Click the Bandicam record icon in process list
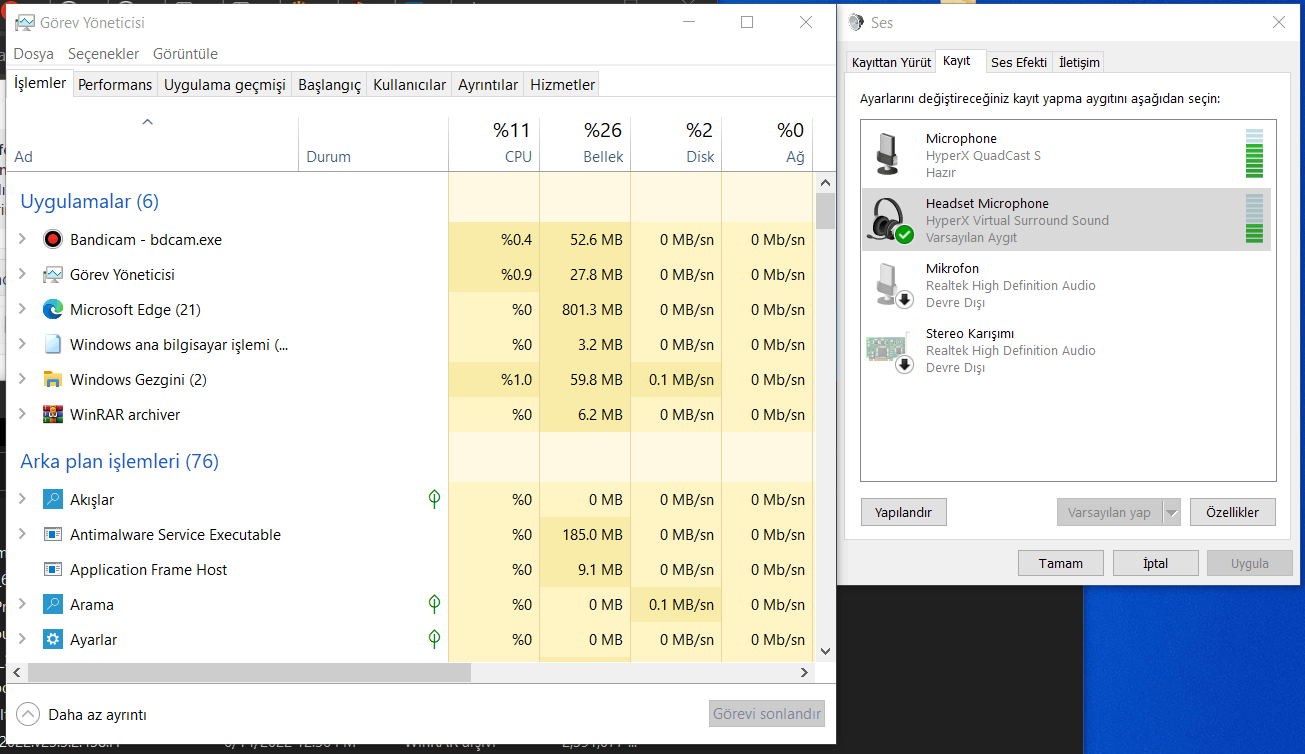1305x754 pixels. 53,239
